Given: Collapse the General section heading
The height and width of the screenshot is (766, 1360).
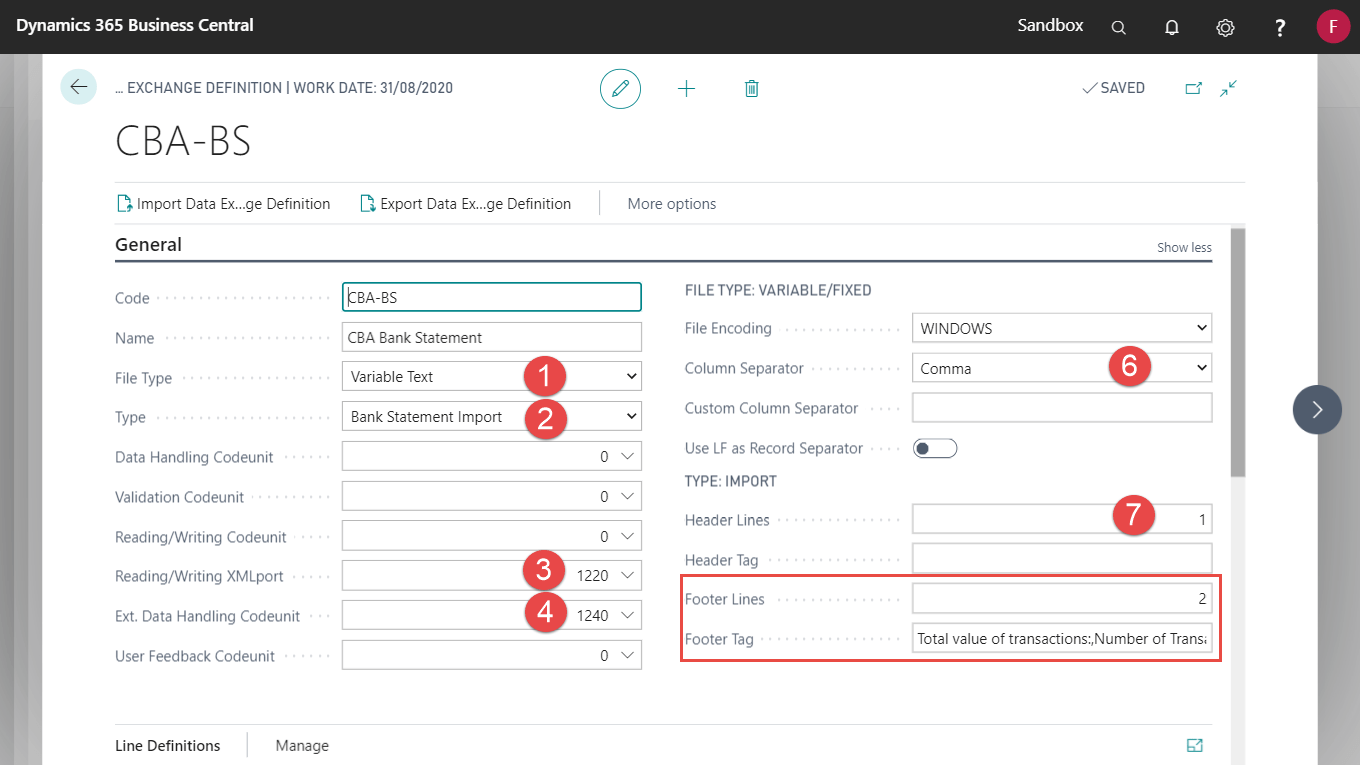Looking at the screenshot, I should pos(148,244).
